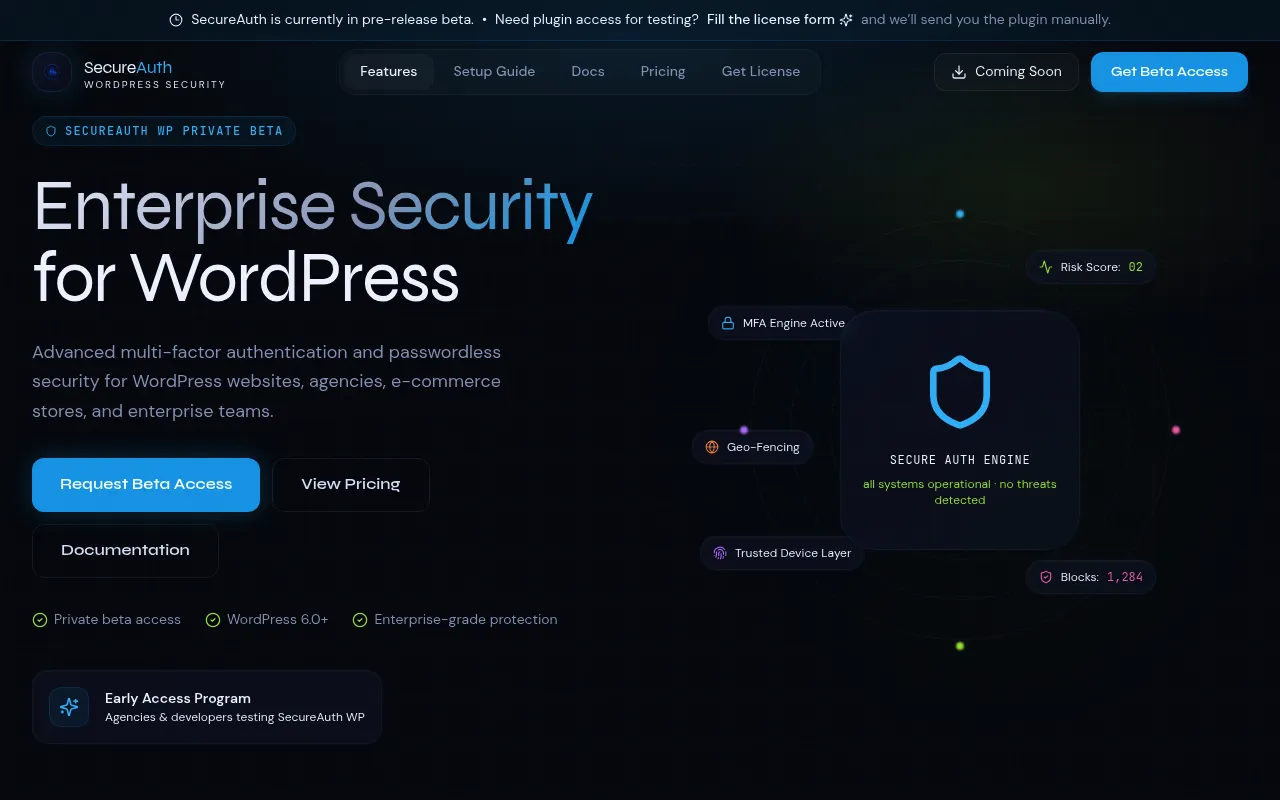The image size is (1280, 800).
Task: Click the sparkle icon after license form link
Action: click(846, 20)
